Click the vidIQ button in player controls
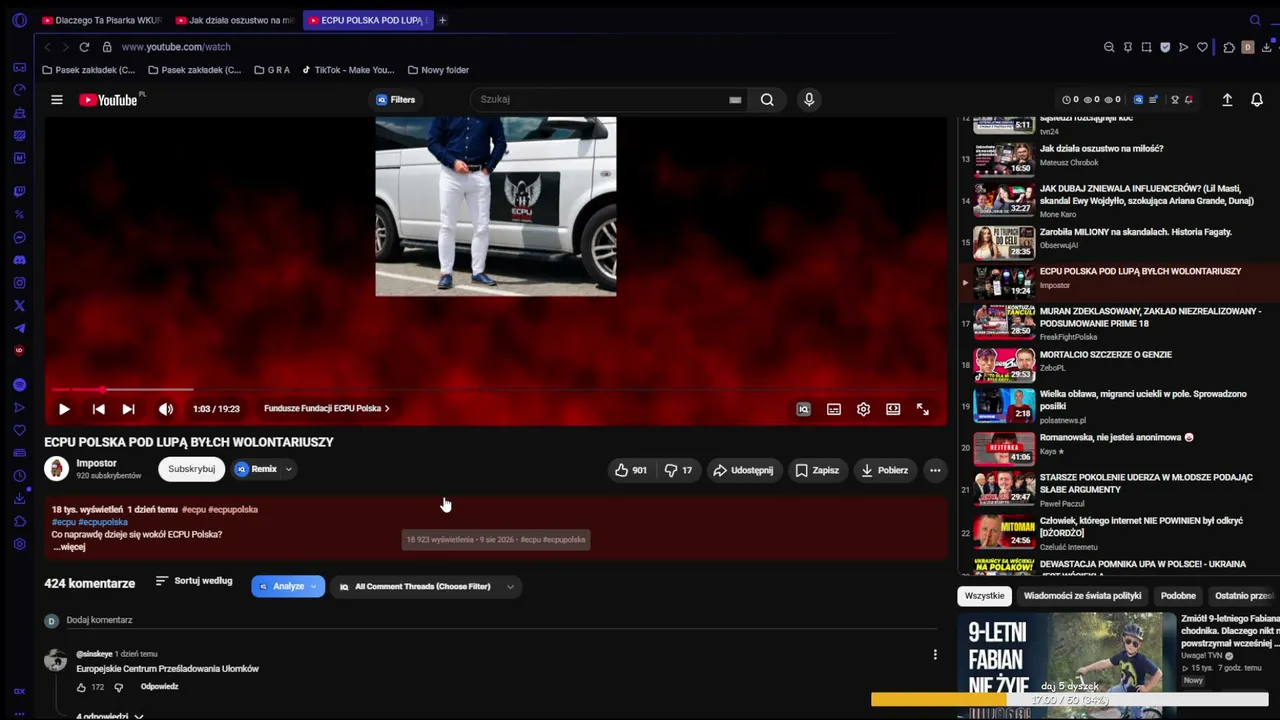Screen dimensions: 1280x720 pyautogui.click(x=803, y=409)
